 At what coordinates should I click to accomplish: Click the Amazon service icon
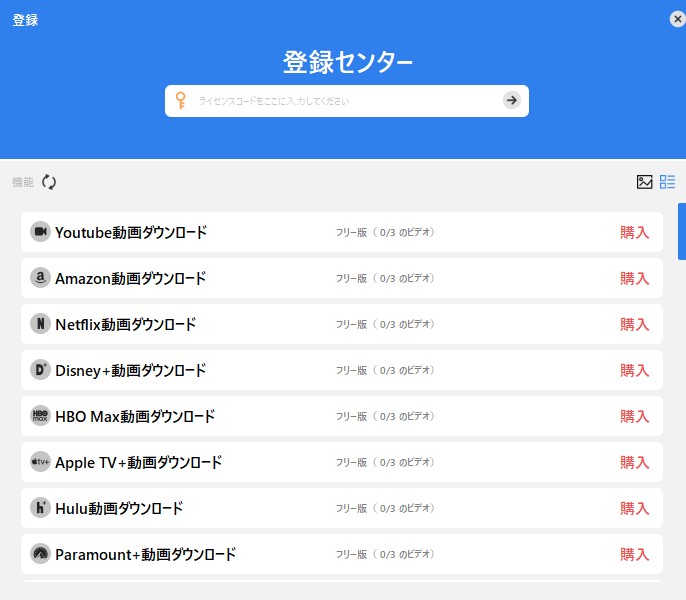coord(40,277)
